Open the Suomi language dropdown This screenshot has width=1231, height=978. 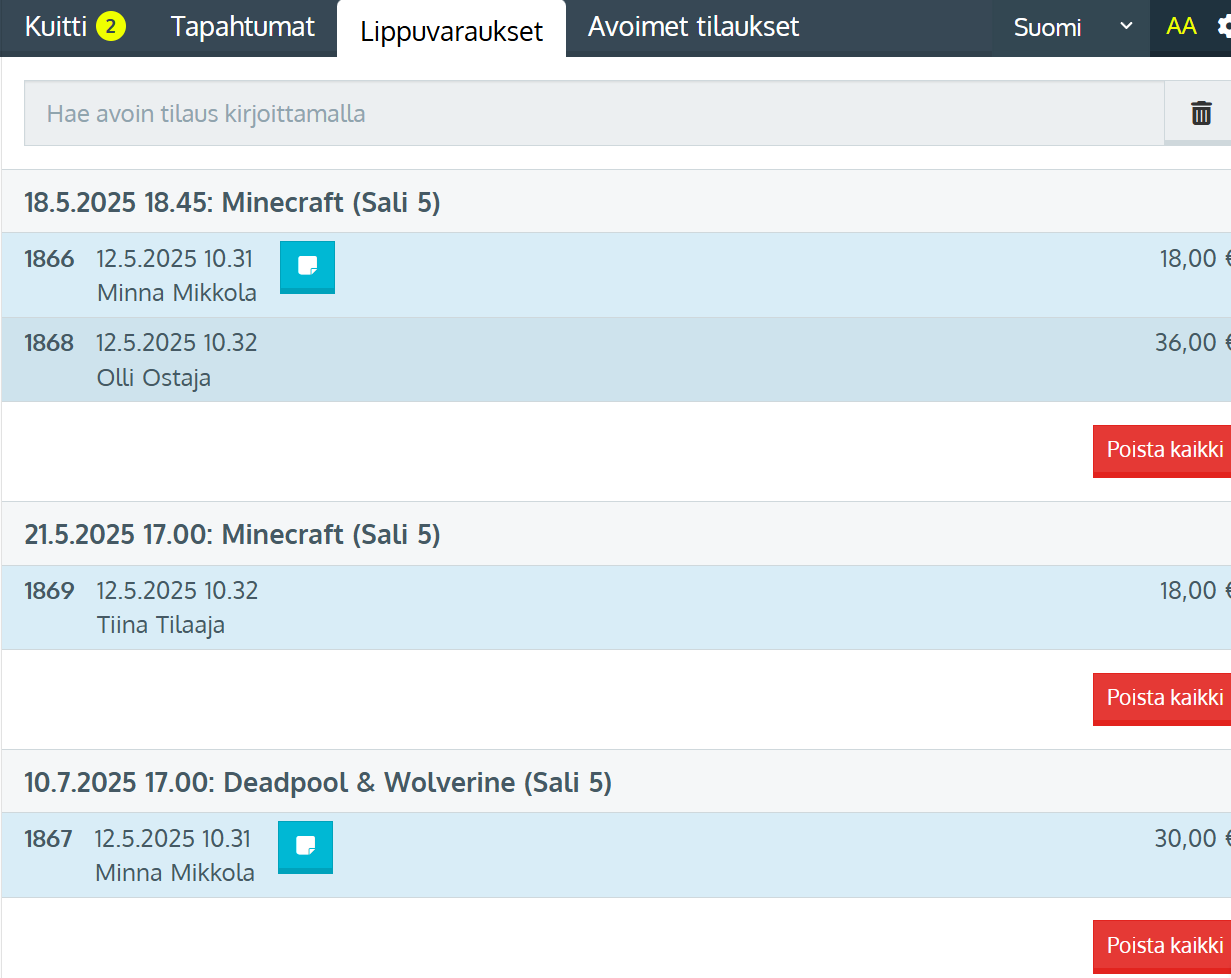coord(1072,27)
